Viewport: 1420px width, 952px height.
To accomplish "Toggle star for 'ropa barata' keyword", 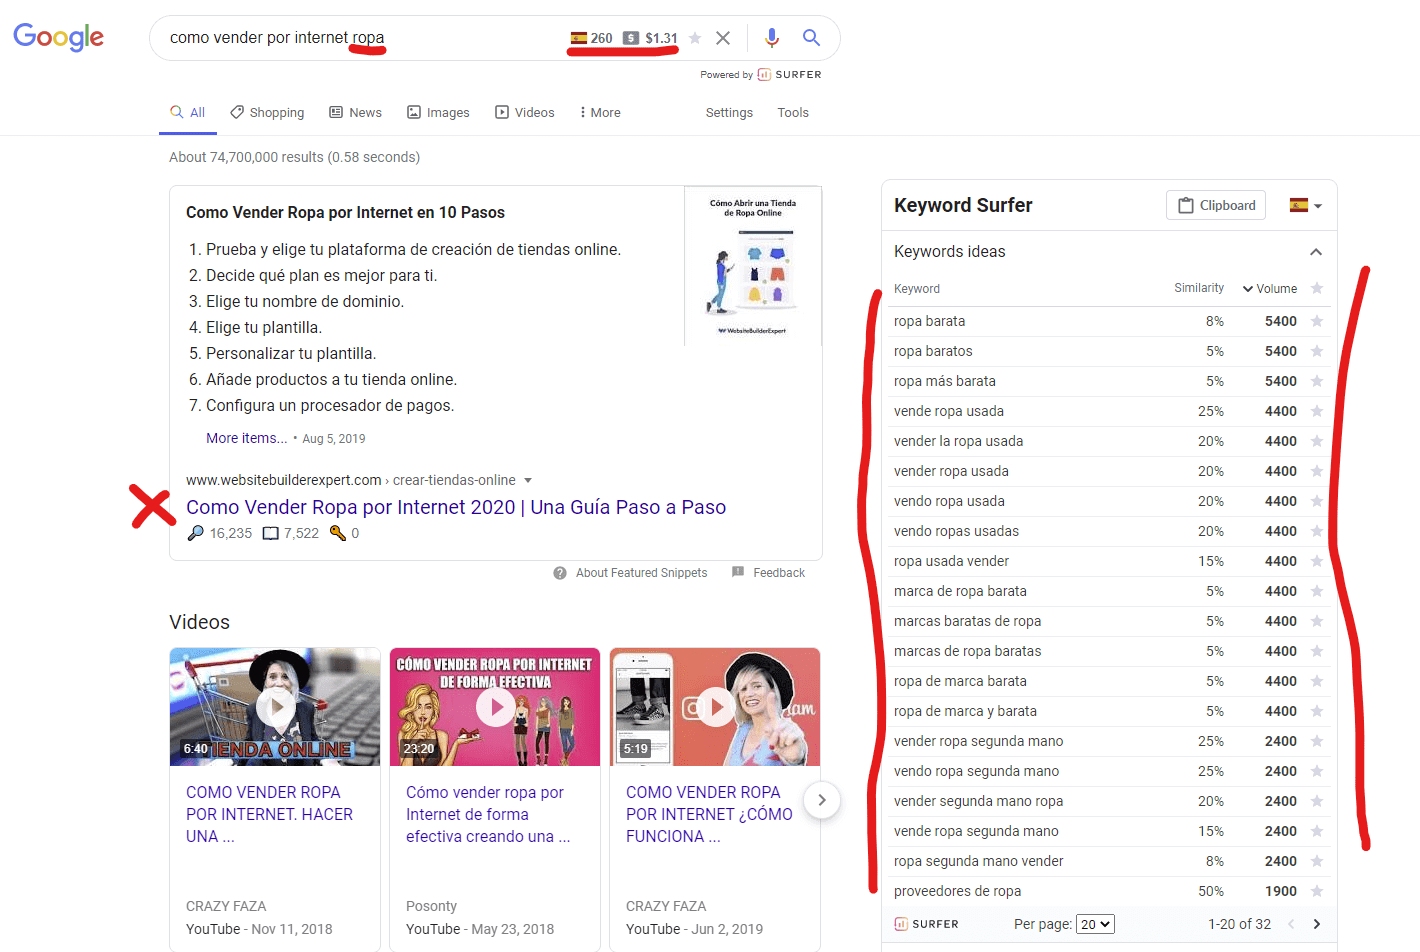I will pos(1317,321).
